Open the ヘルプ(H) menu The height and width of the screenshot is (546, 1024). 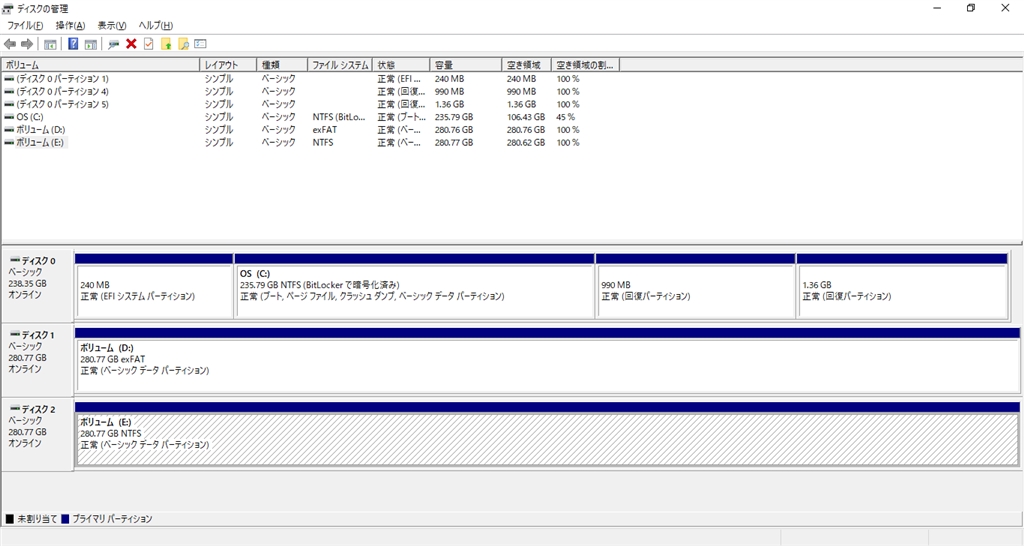[x=155, y=25]
